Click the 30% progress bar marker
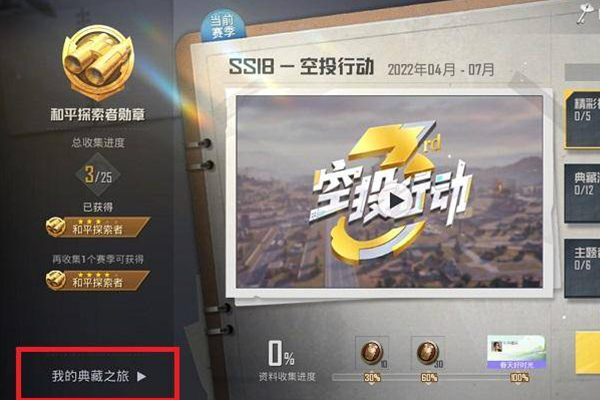Screen dimensions: 600x400 pyautogui.click(x=372, y=378)
